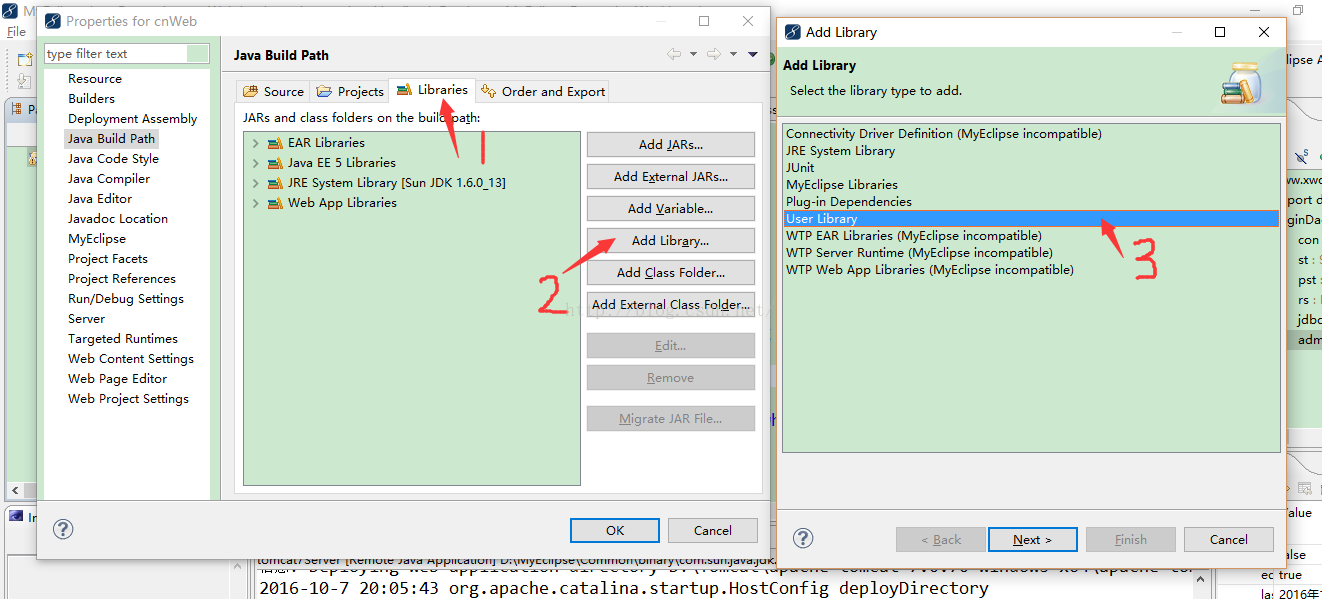The height and width of the screenshot is (599, 1322).
Task: Select Java Editor in the properties list
Action: pos(100,199)
